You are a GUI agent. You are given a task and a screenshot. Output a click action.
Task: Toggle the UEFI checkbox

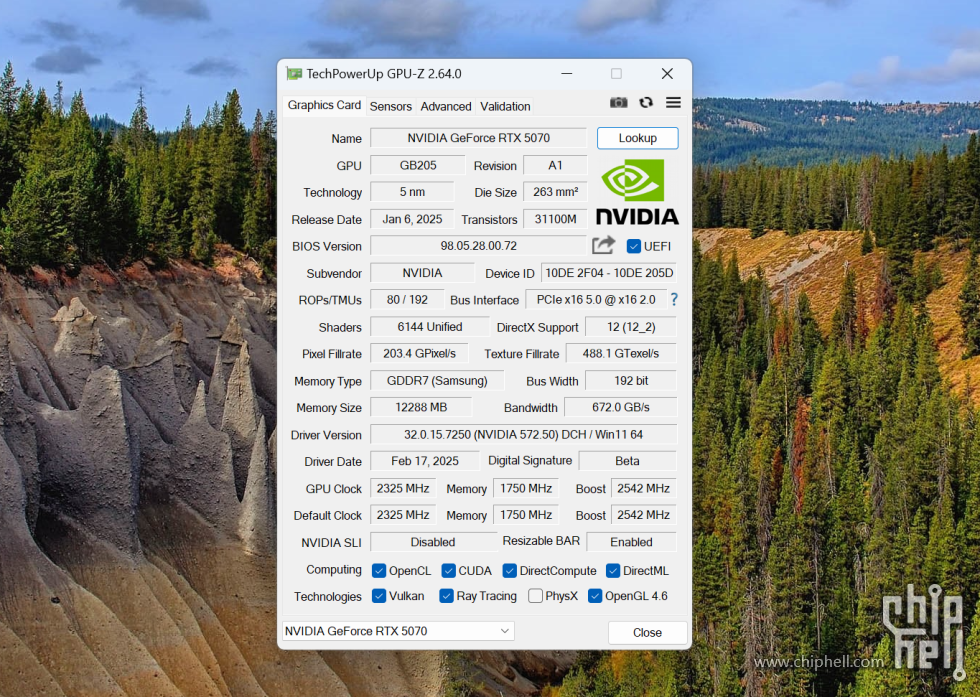[633, 246]
